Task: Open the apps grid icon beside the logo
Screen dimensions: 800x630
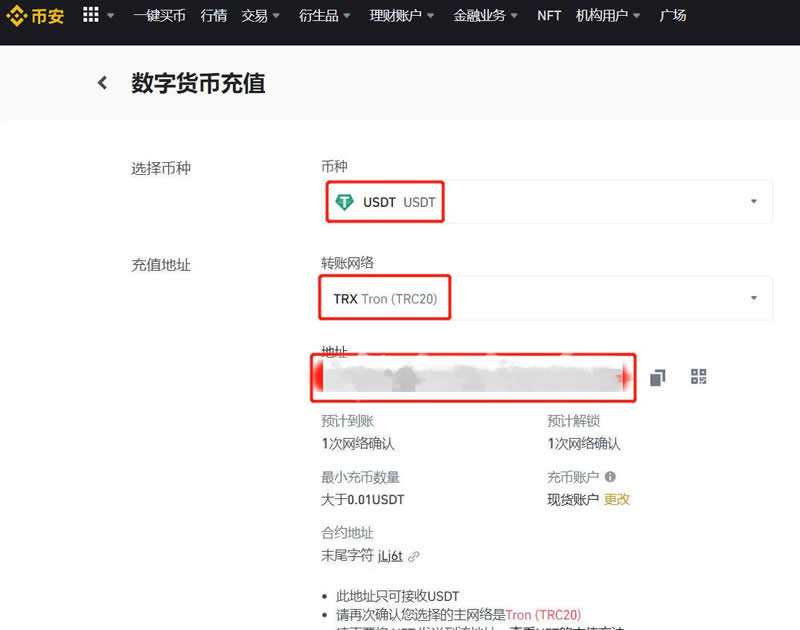Action: click(92, 15)
